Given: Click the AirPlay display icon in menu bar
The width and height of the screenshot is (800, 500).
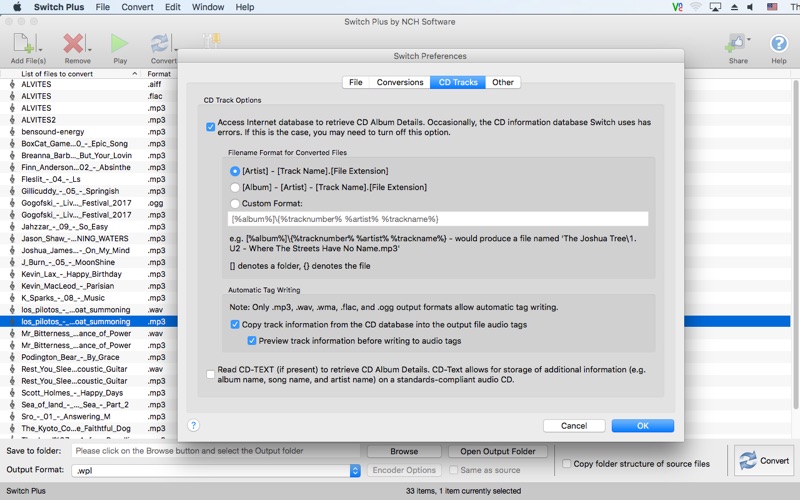Looking at the screenshot, I should coord(715,7).
